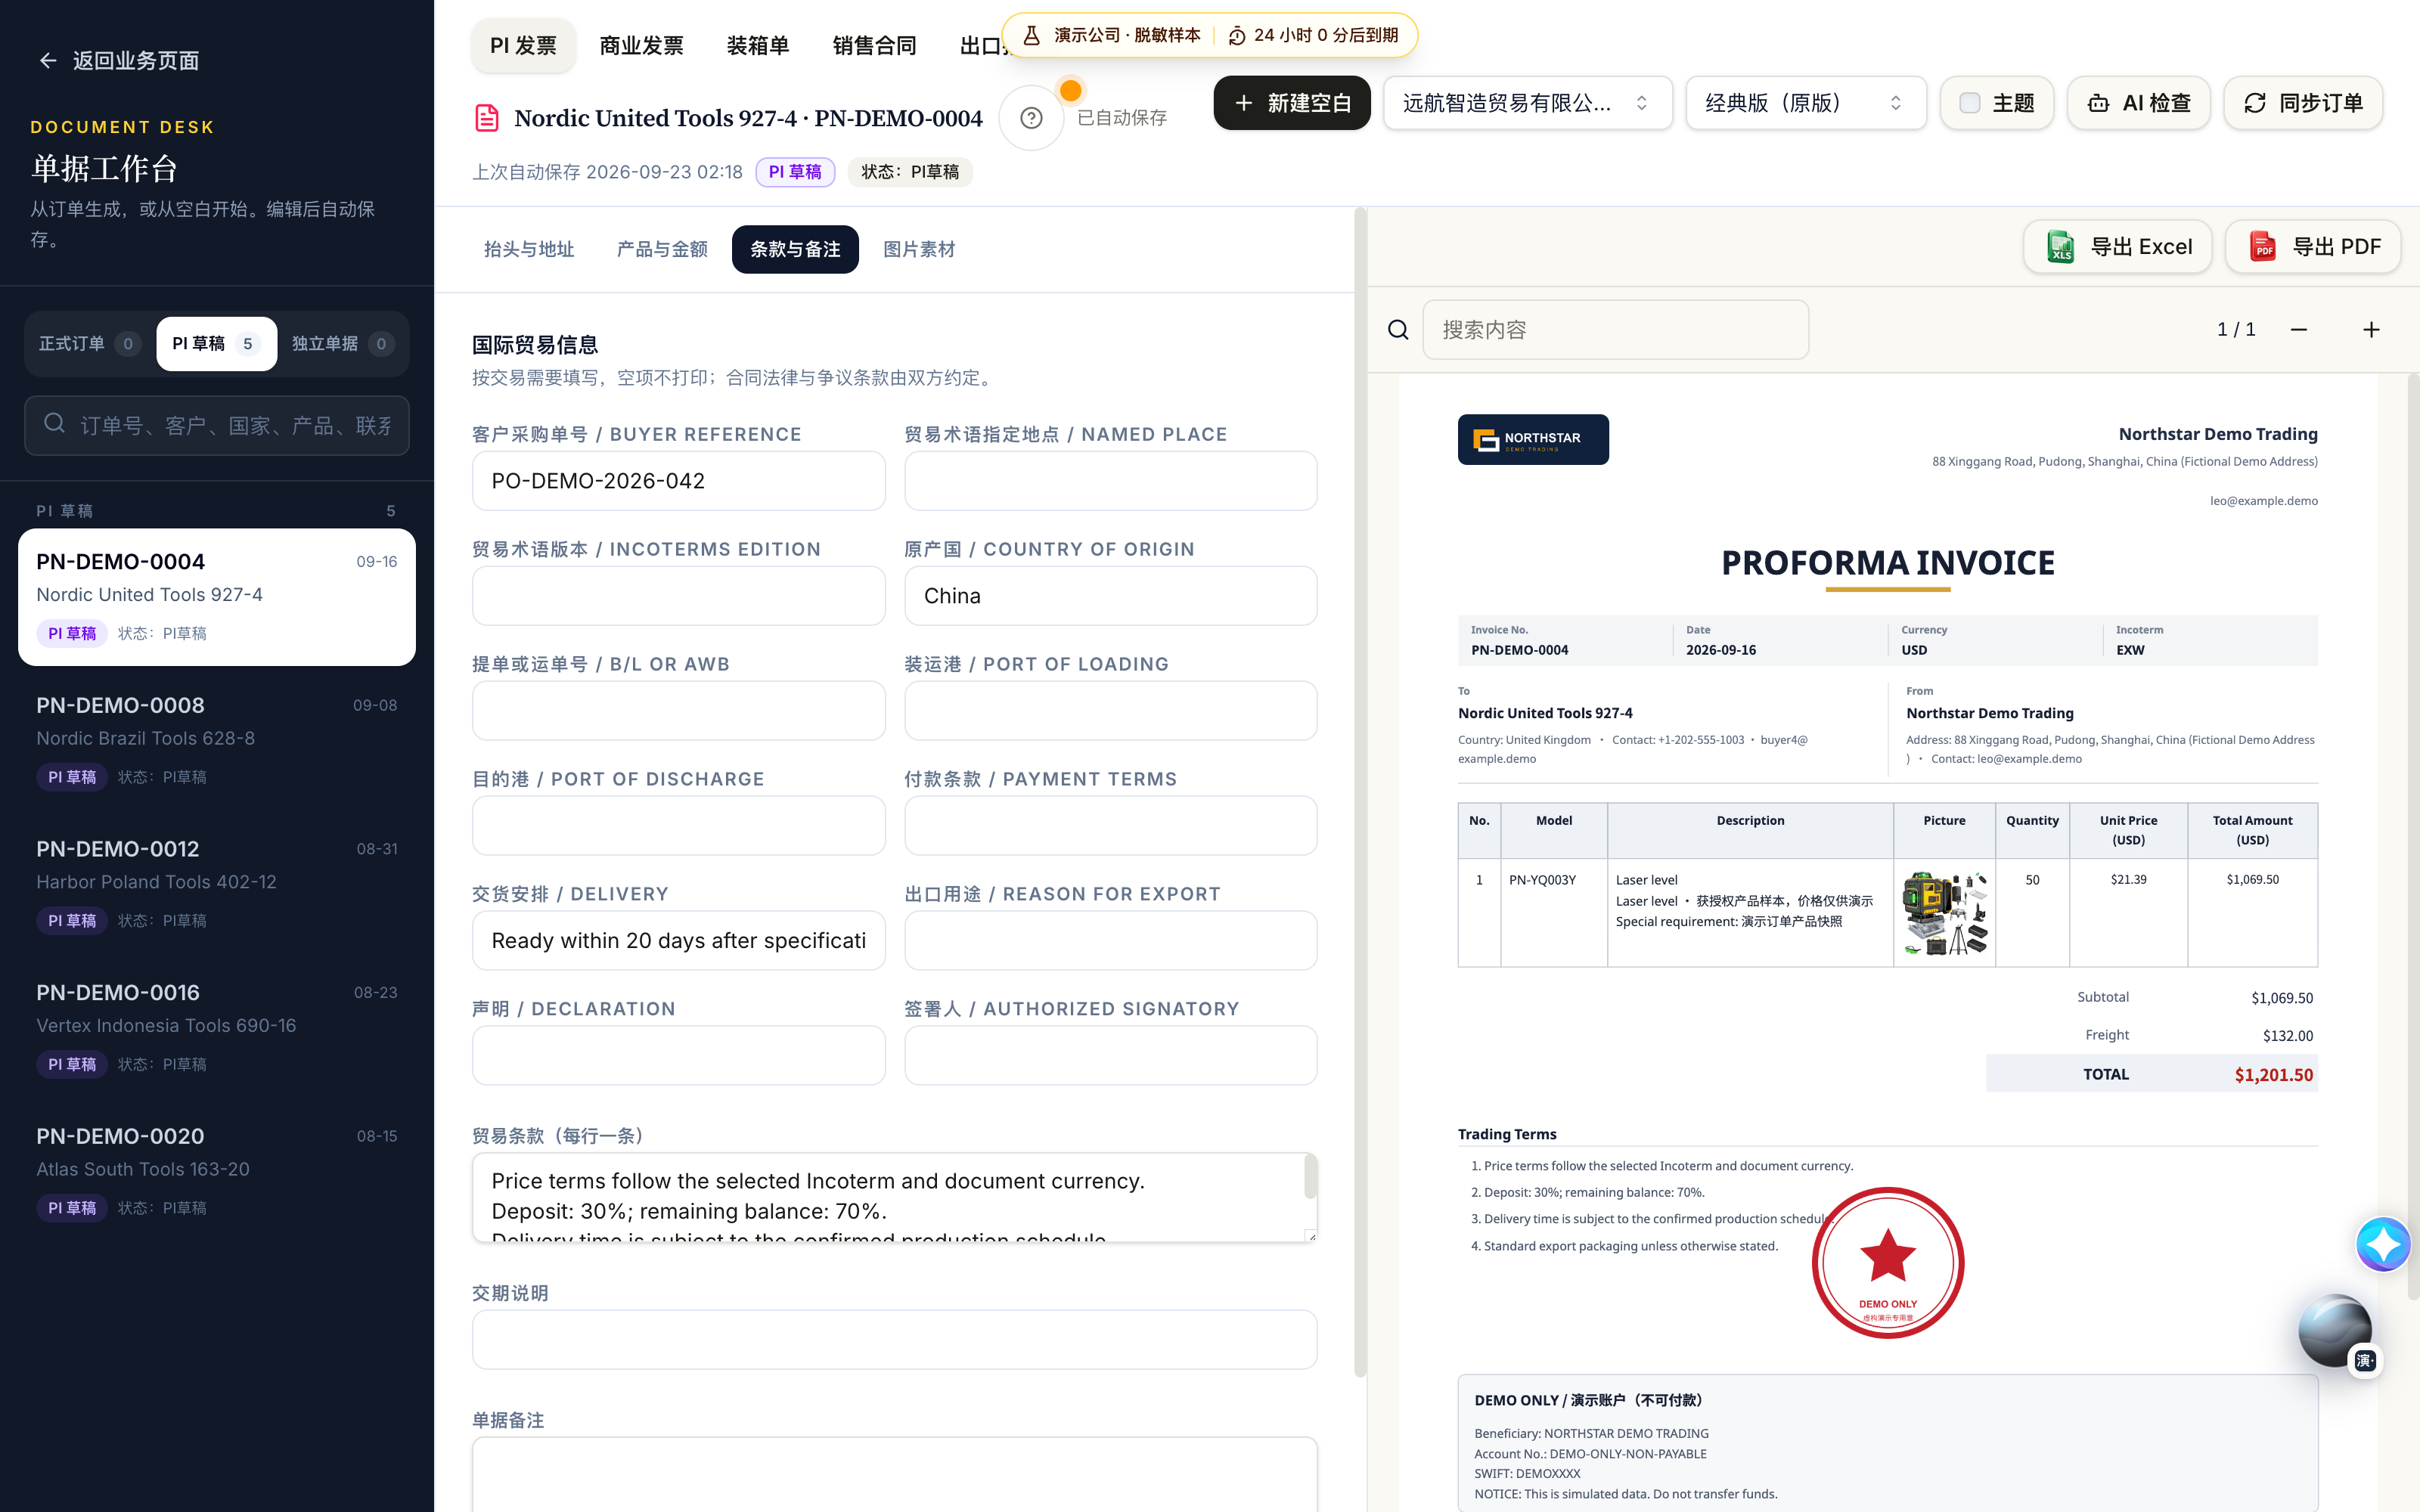
Task: Open the 图片素材 section tab
Action: click(x=919, y=249)
